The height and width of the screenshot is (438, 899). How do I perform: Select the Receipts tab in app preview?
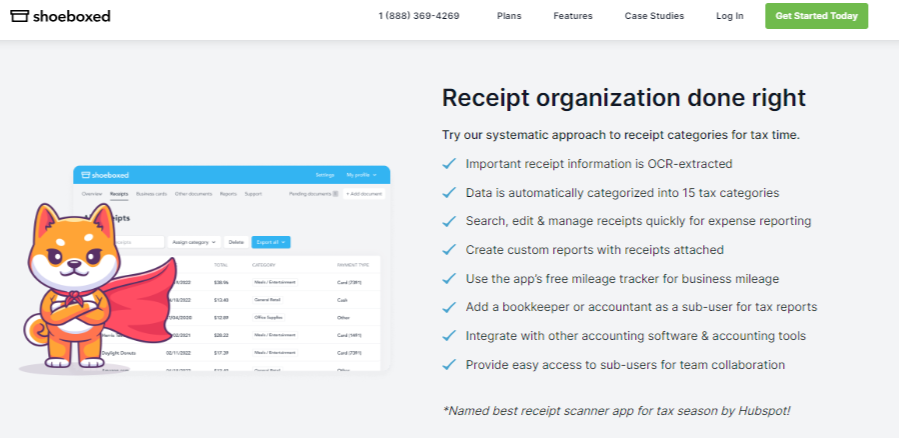point(119,194)
